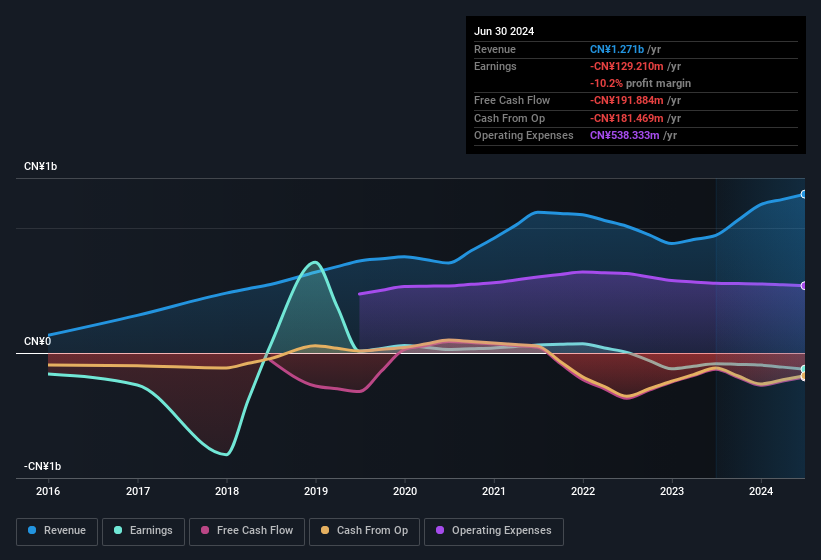
Task: Toggle the Earnings legend button
Action: point(143,531)
